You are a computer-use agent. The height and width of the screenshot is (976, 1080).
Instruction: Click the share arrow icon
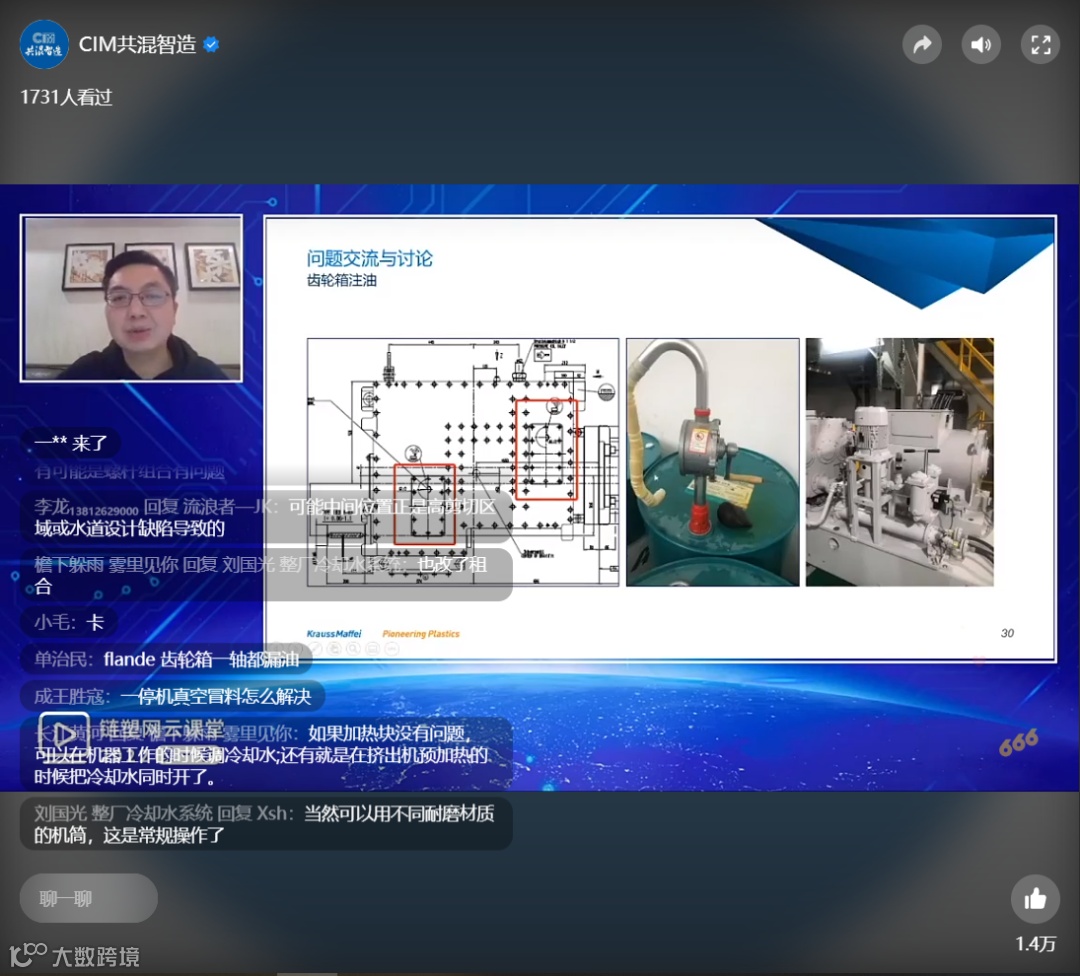[922, 45]
